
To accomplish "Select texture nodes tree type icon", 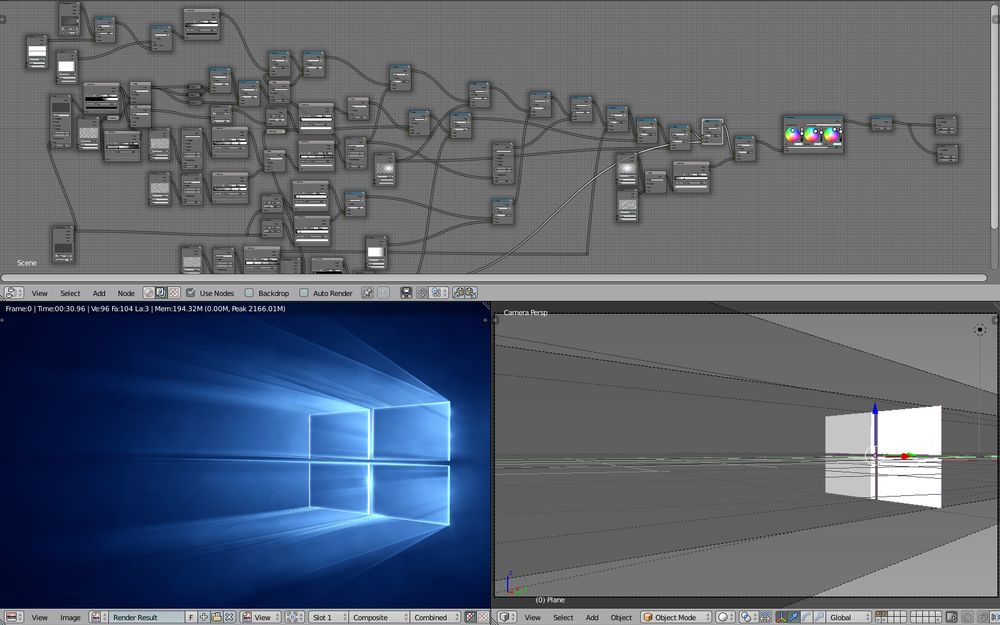I will [x=173, y=293].
